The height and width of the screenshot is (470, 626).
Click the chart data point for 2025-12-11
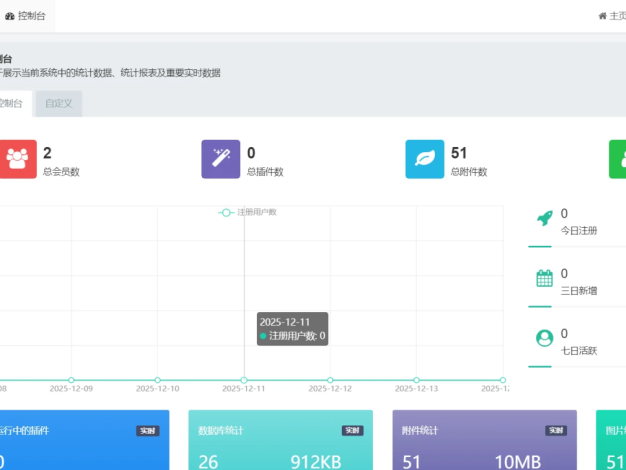[244, 380]
